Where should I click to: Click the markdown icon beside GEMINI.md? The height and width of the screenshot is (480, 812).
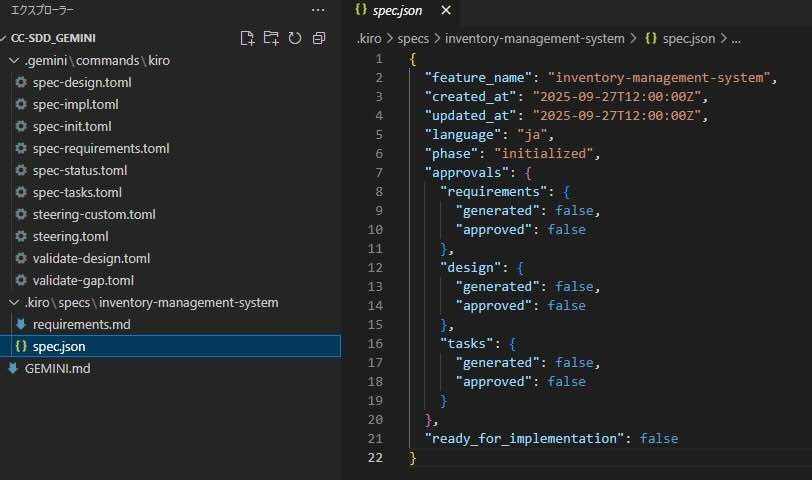13,368
